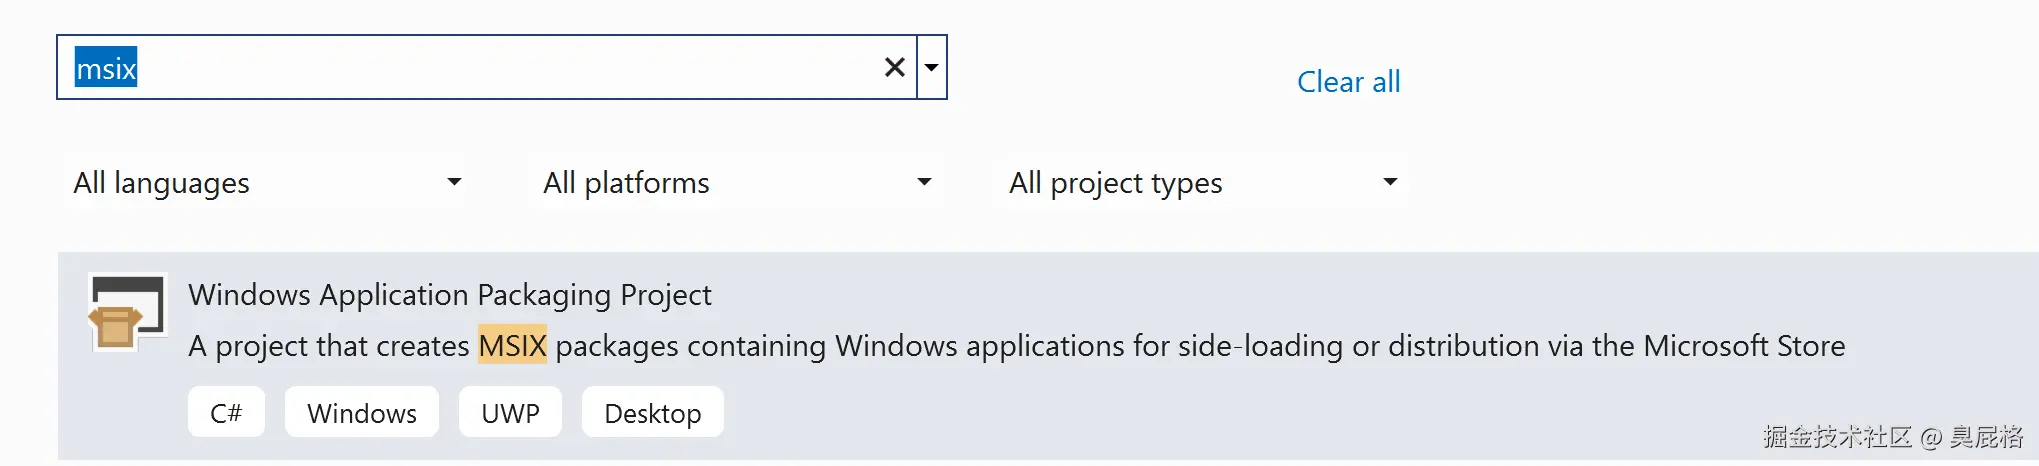Screen dimensions: 2039x466
Task: Click the C# tag
Action: (x=226, y=413)
